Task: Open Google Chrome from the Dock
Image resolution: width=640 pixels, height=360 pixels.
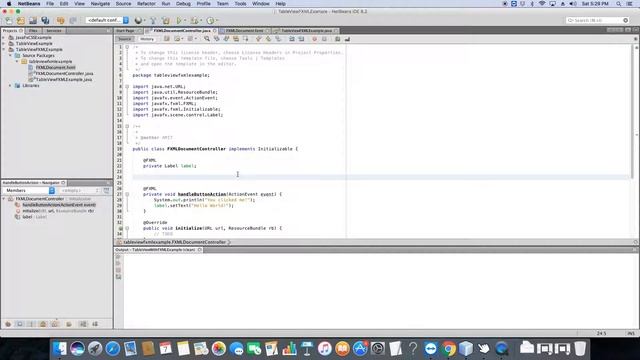Action: (448, 349)
